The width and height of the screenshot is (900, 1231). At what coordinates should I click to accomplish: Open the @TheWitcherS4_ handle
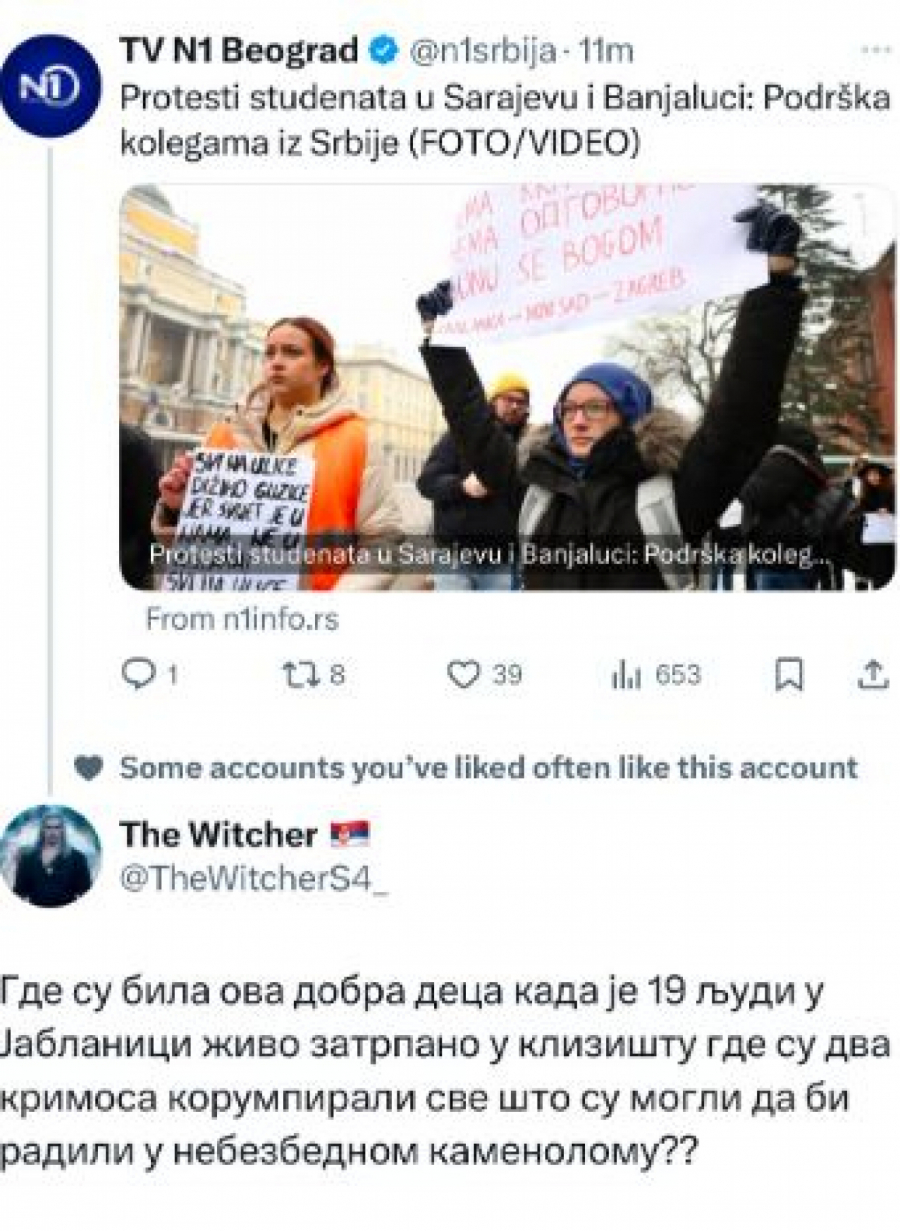click(x=252, y=879)
